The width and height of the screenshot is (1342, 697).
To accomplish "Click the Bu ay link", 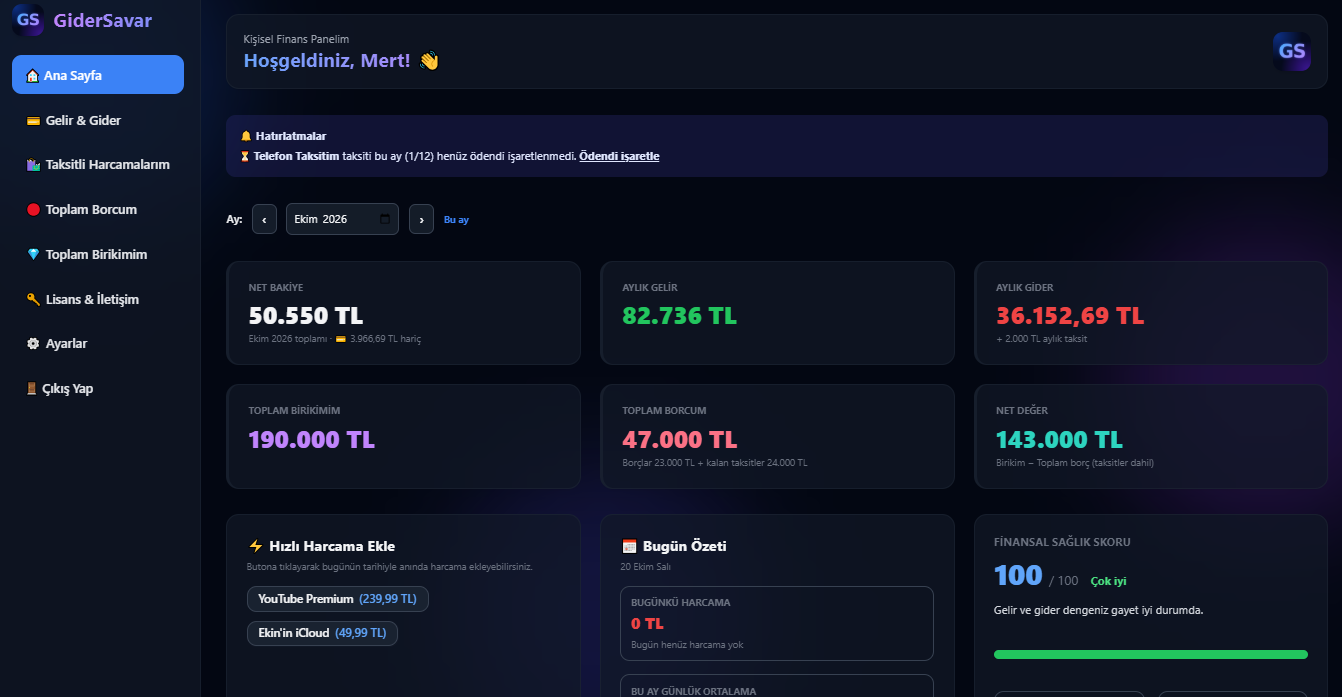I will [x=456, y=219].
